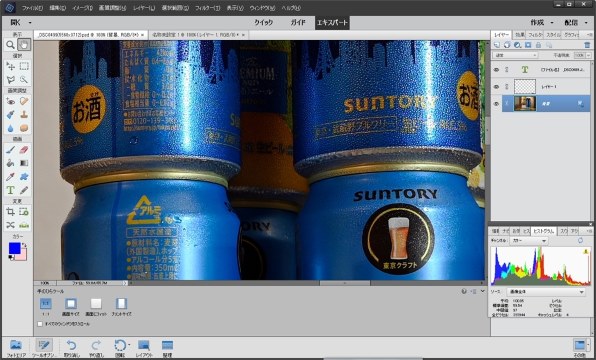This screenshot has width=596, height=360.
Task: Create a new layer in Layers panel
Action: click(497, 45)
